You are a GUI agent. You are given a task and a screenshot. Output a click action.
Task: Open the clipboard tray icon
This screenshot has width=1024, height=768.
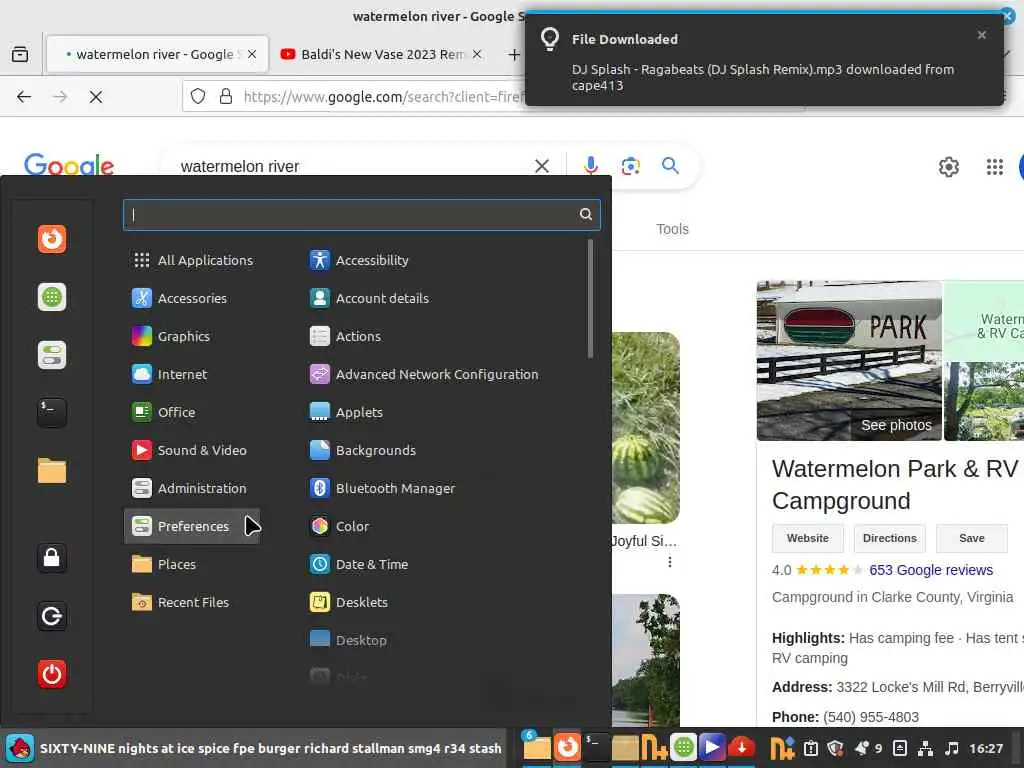tap(811, 748)
